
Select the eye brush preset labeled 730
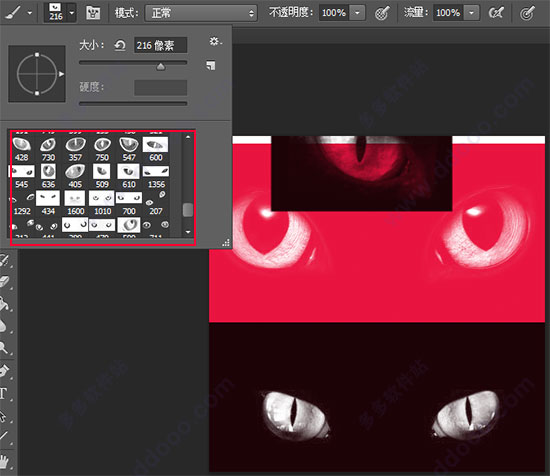[x=48, y=149]
